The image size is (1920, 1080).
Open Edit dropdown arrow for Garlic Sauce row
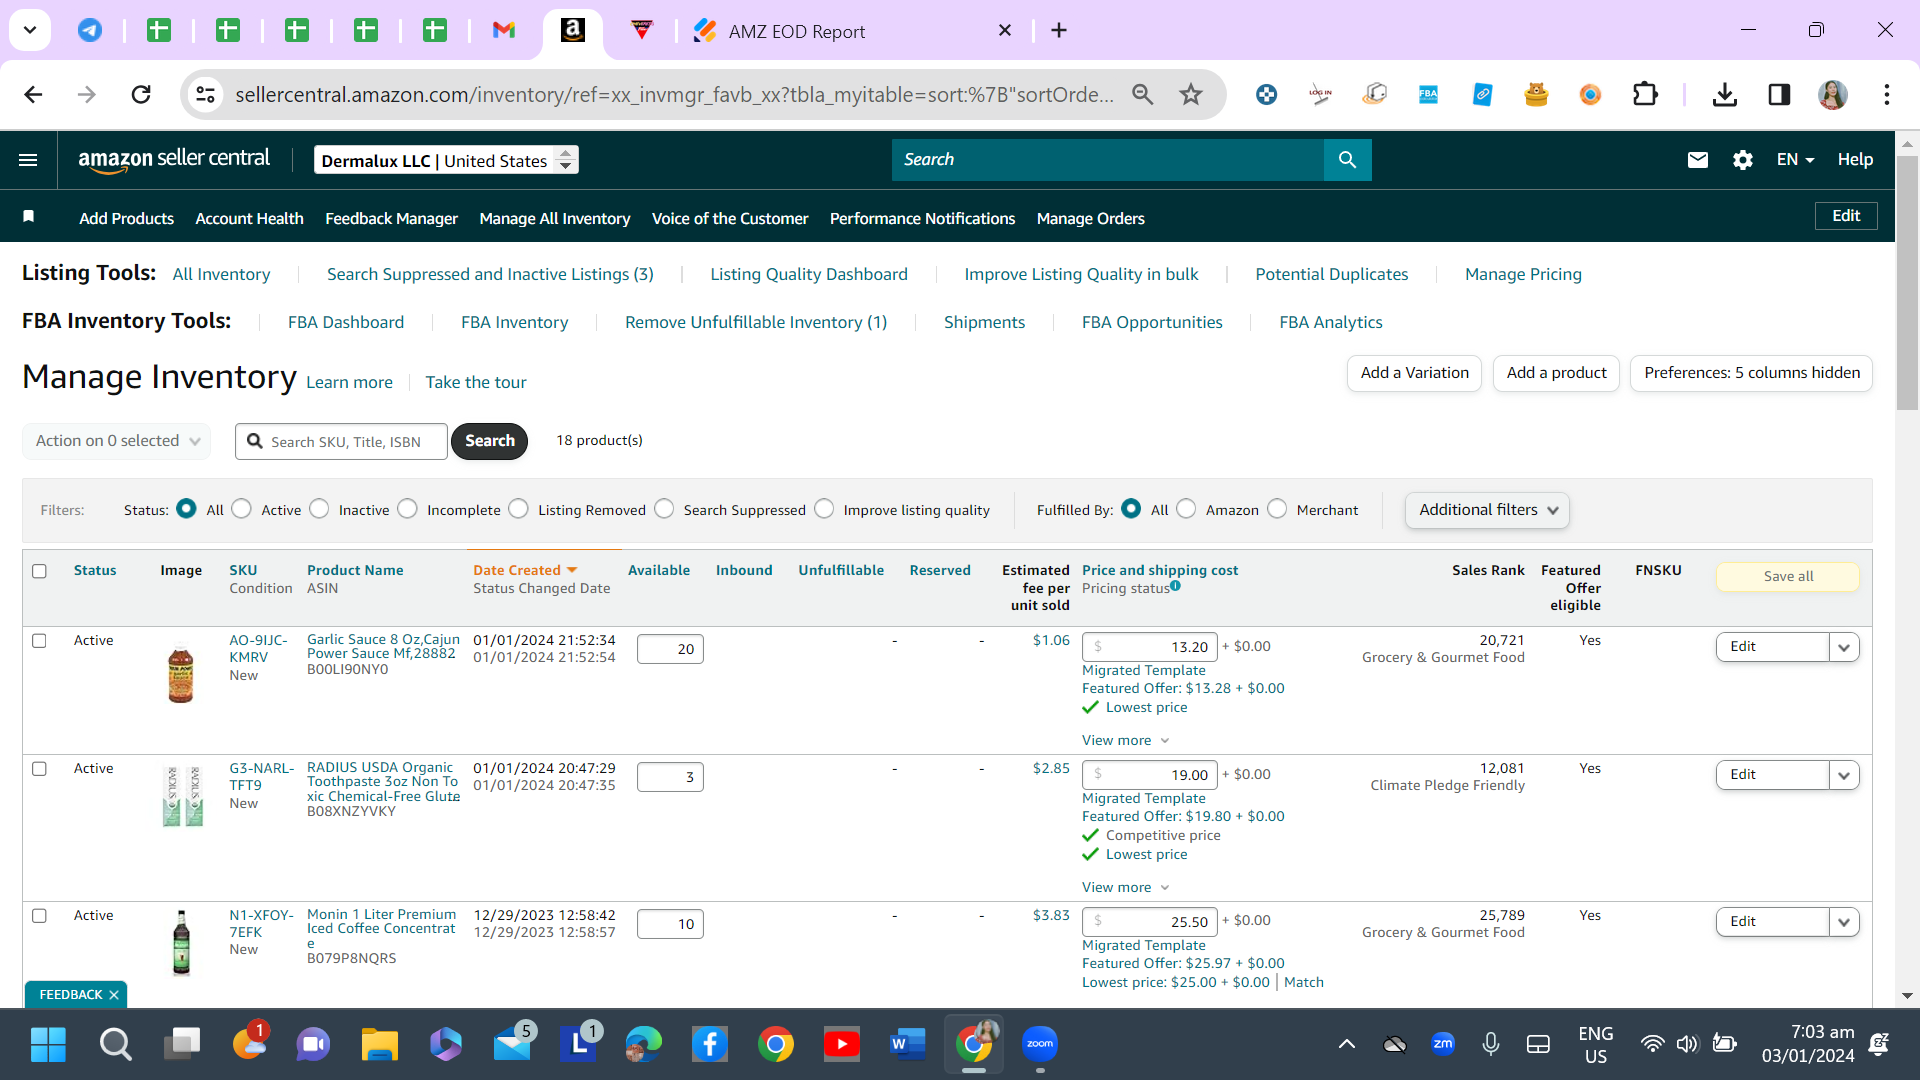[x=1844, y=647]
